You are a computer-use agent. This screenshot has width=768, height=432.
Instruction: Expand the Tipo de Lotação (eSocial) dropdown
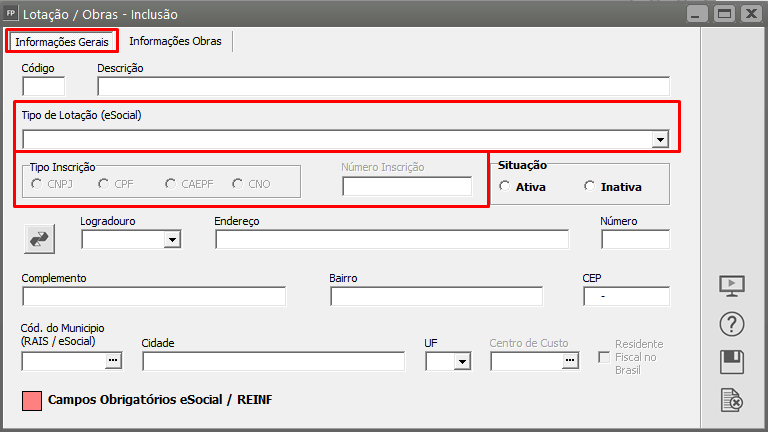(x=660, y=140)
